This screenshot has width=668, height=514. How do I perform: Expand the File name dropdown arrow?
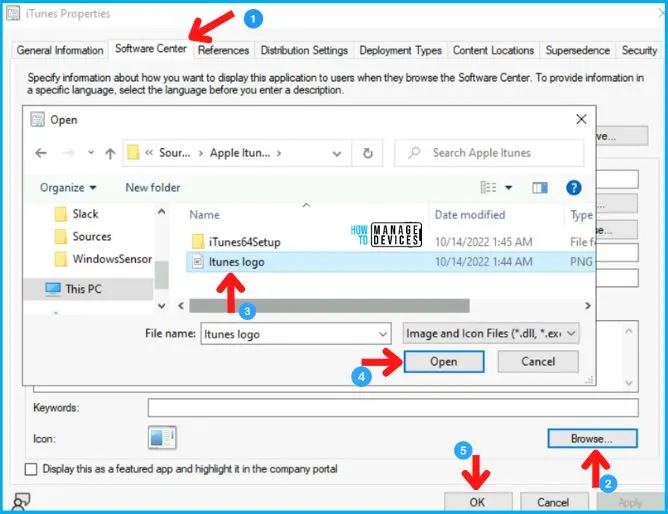[383, 334]
